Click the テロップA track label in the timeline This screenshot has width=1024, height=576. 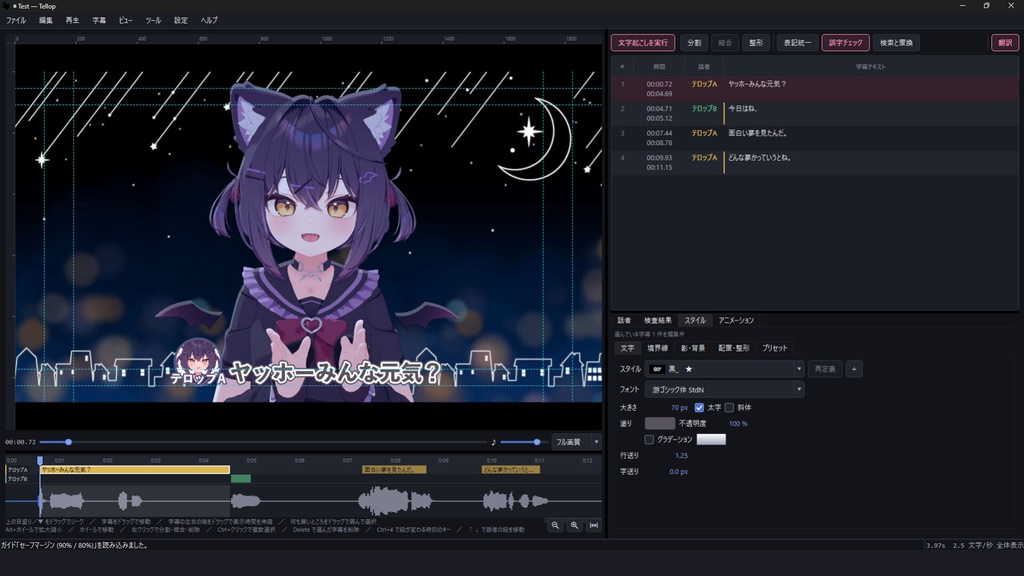pos(18,470)
